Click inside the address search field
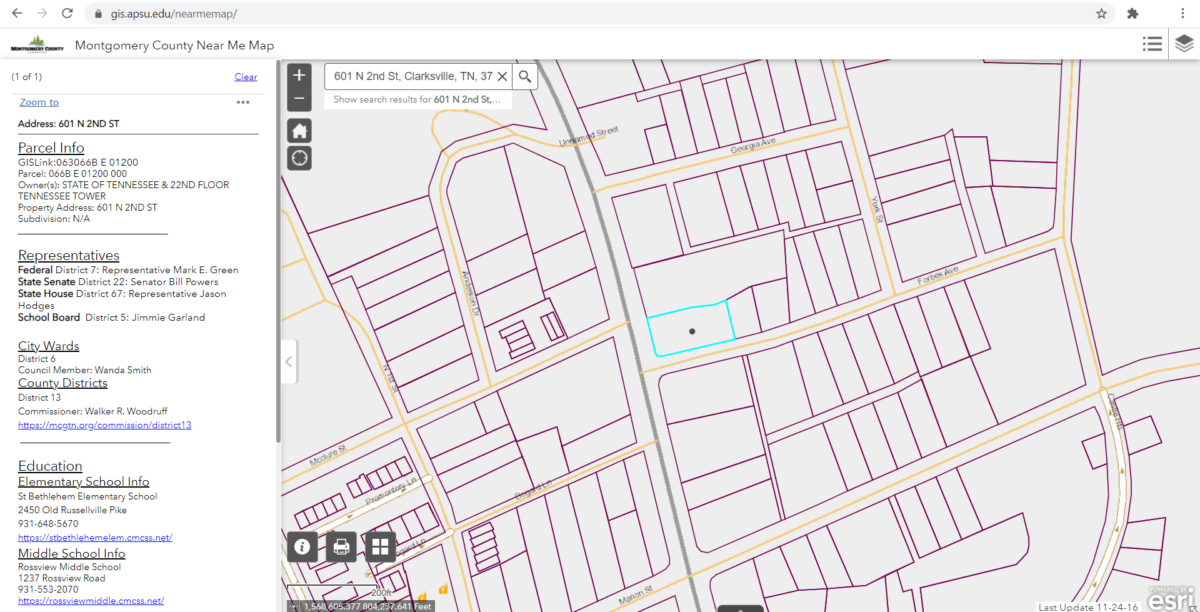The height and width of the screenshot is (612, 1200). tap(410, 77)
